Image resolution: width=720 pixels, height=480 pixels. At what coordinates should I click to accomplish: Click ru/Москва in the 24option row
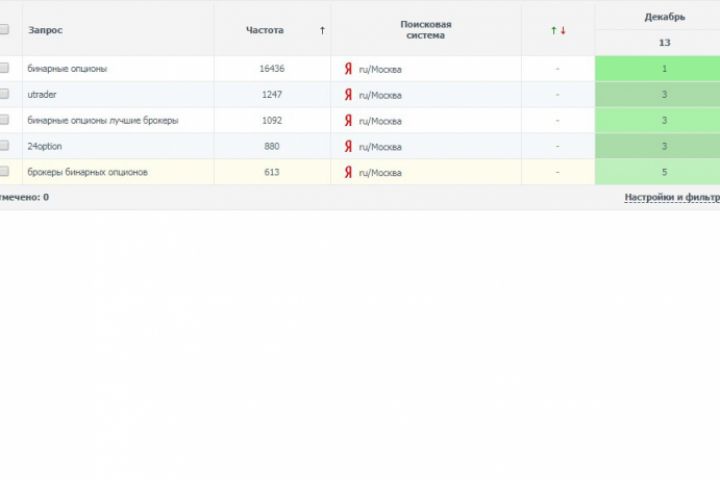pyautogui.click(x=380, y=147)
